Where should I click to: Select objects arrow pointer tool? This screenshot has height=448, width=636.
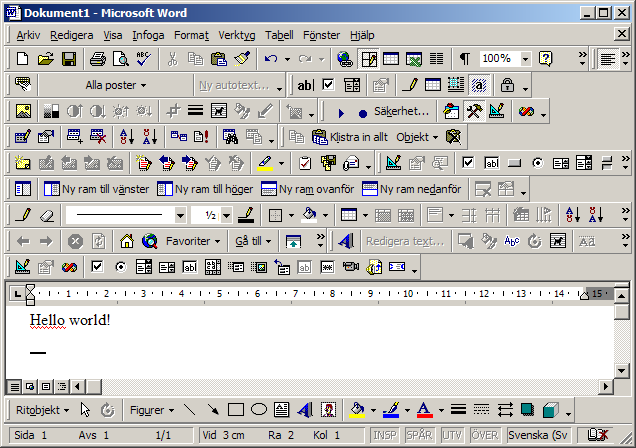point(85,410)
